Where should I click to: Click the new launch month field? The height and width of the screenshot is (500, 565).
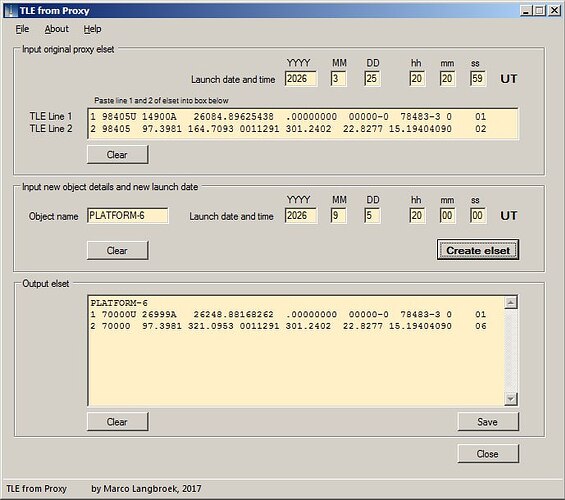338,215
